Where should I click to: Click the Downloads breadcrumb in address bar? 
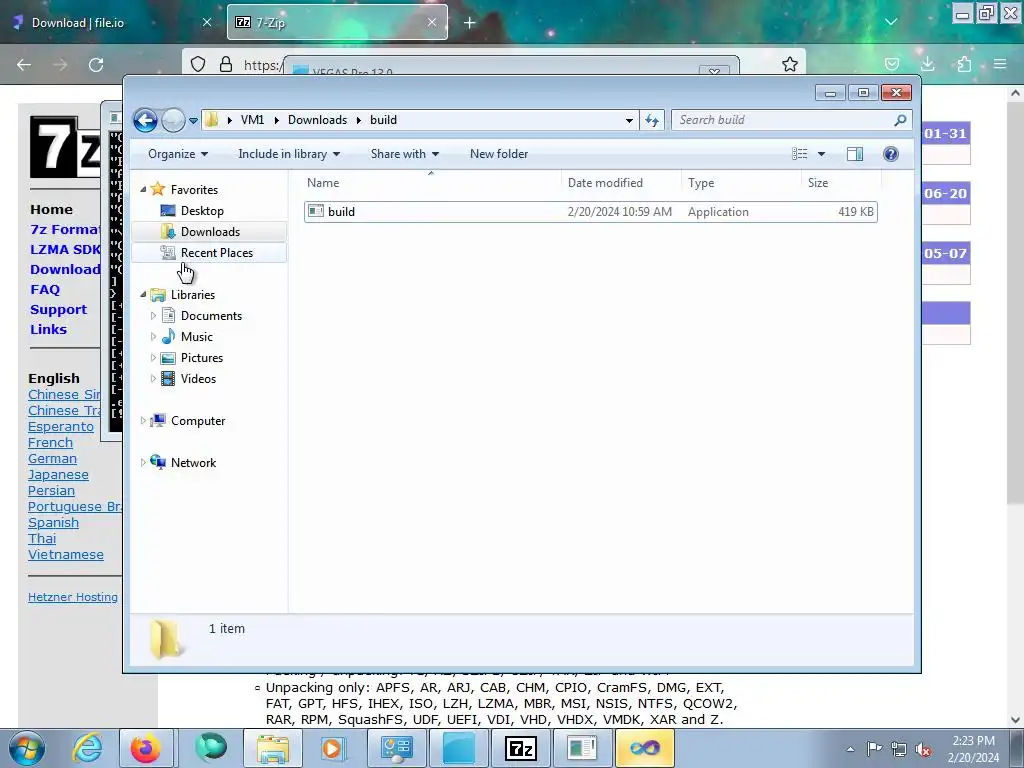tap(317, 120)
